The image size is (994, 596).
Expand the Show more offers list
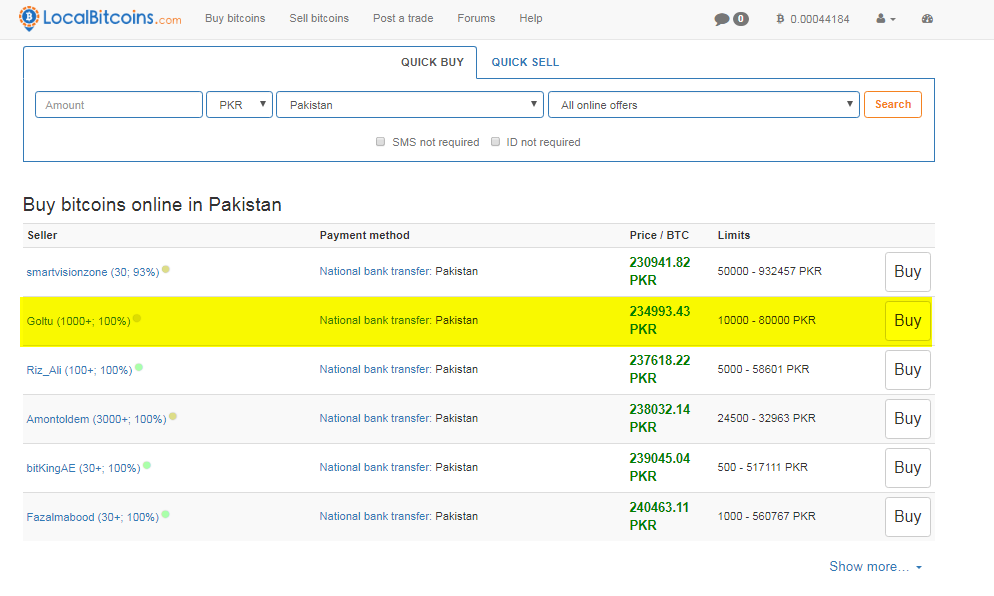(x=875, y=566)
